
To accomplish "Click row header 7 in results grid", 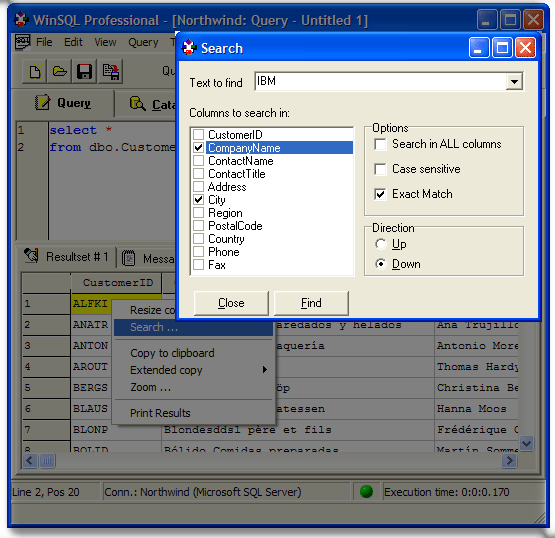I will point(46,430).
